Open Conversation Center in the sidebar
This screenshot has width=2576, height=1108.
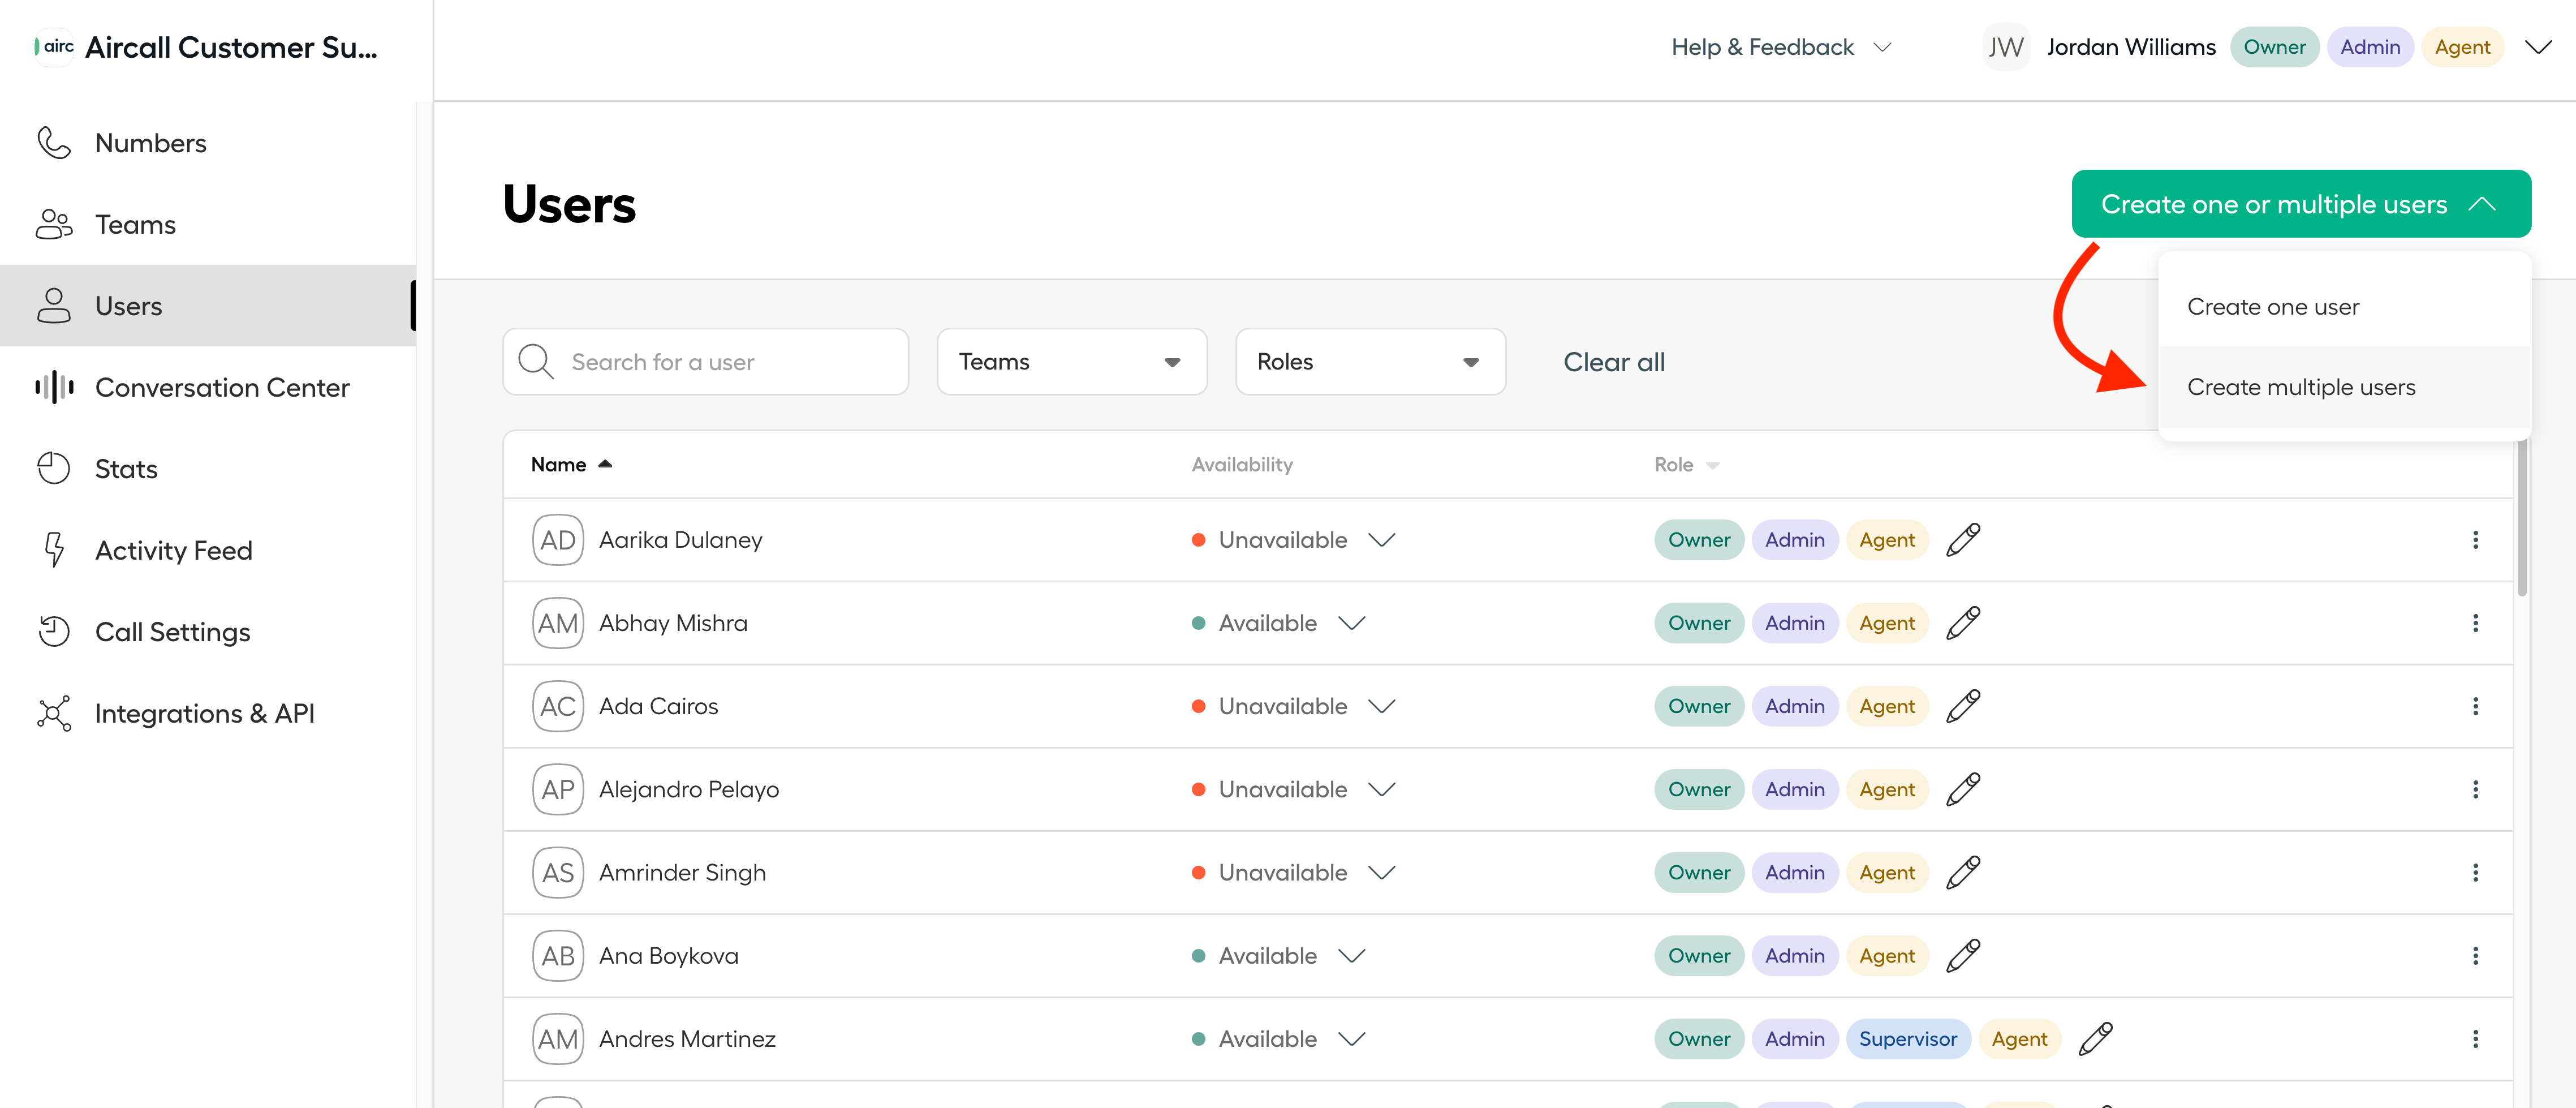pos(208,387)
